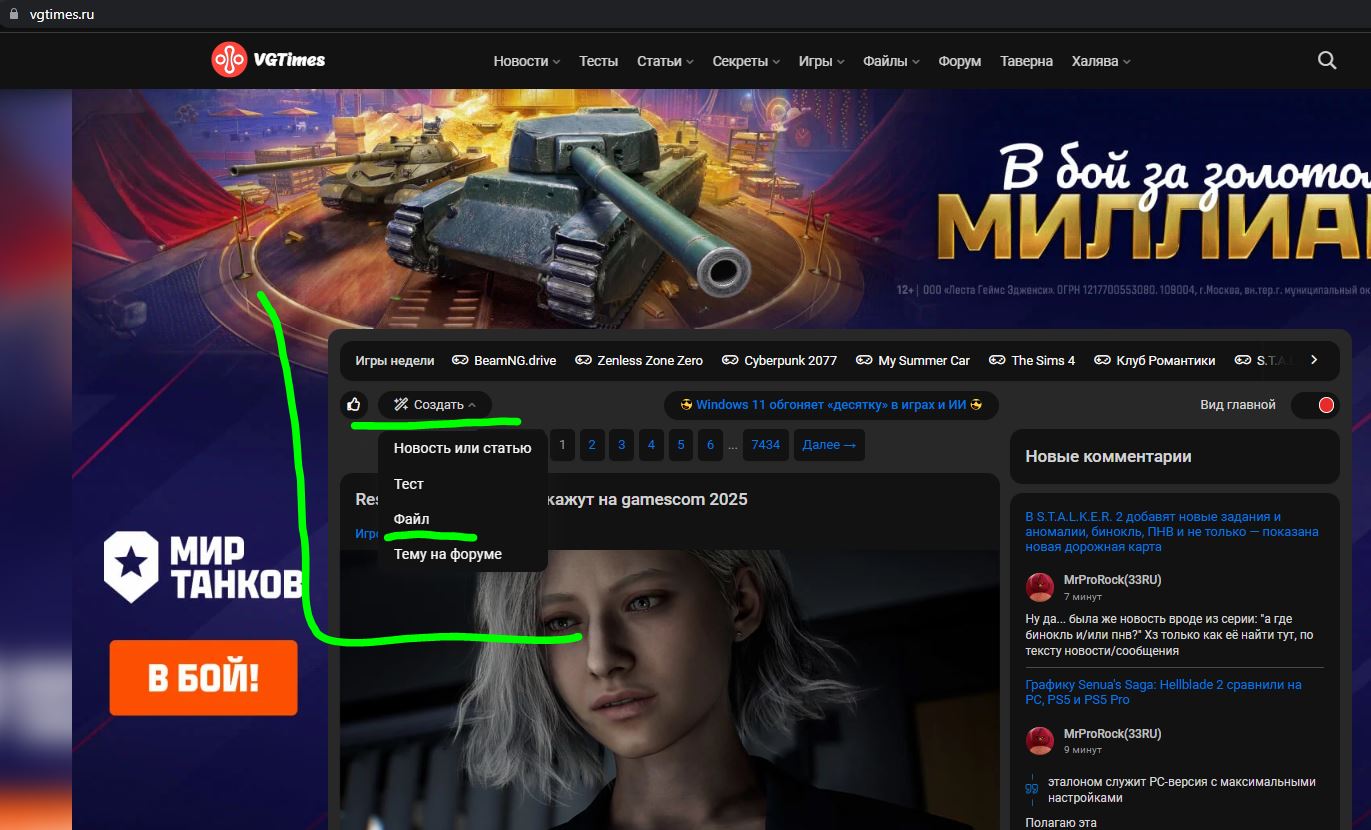Open the Senua's Saga: Hellblade 2 comparison link
The height and width of the screenshot is (830, 1371).
point(1163,692)
